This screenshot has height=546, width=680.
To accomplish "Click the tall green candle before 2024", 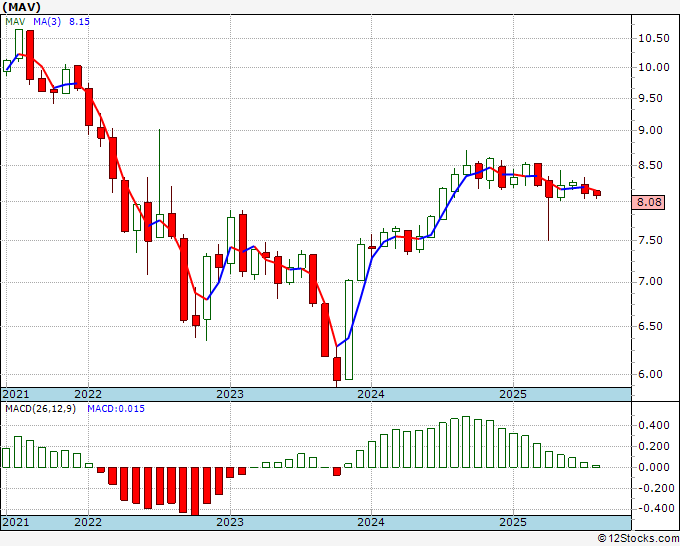I will (x=349, y=330).
